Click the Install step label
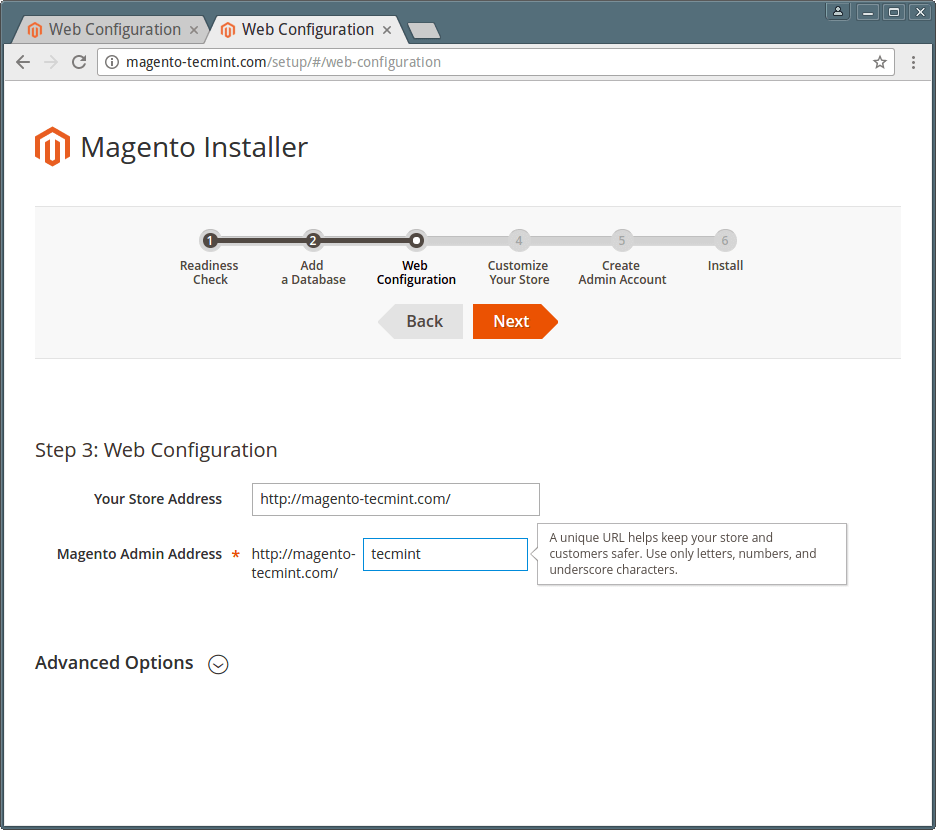Viewport: 936px width, 830px height. (725, 266)
